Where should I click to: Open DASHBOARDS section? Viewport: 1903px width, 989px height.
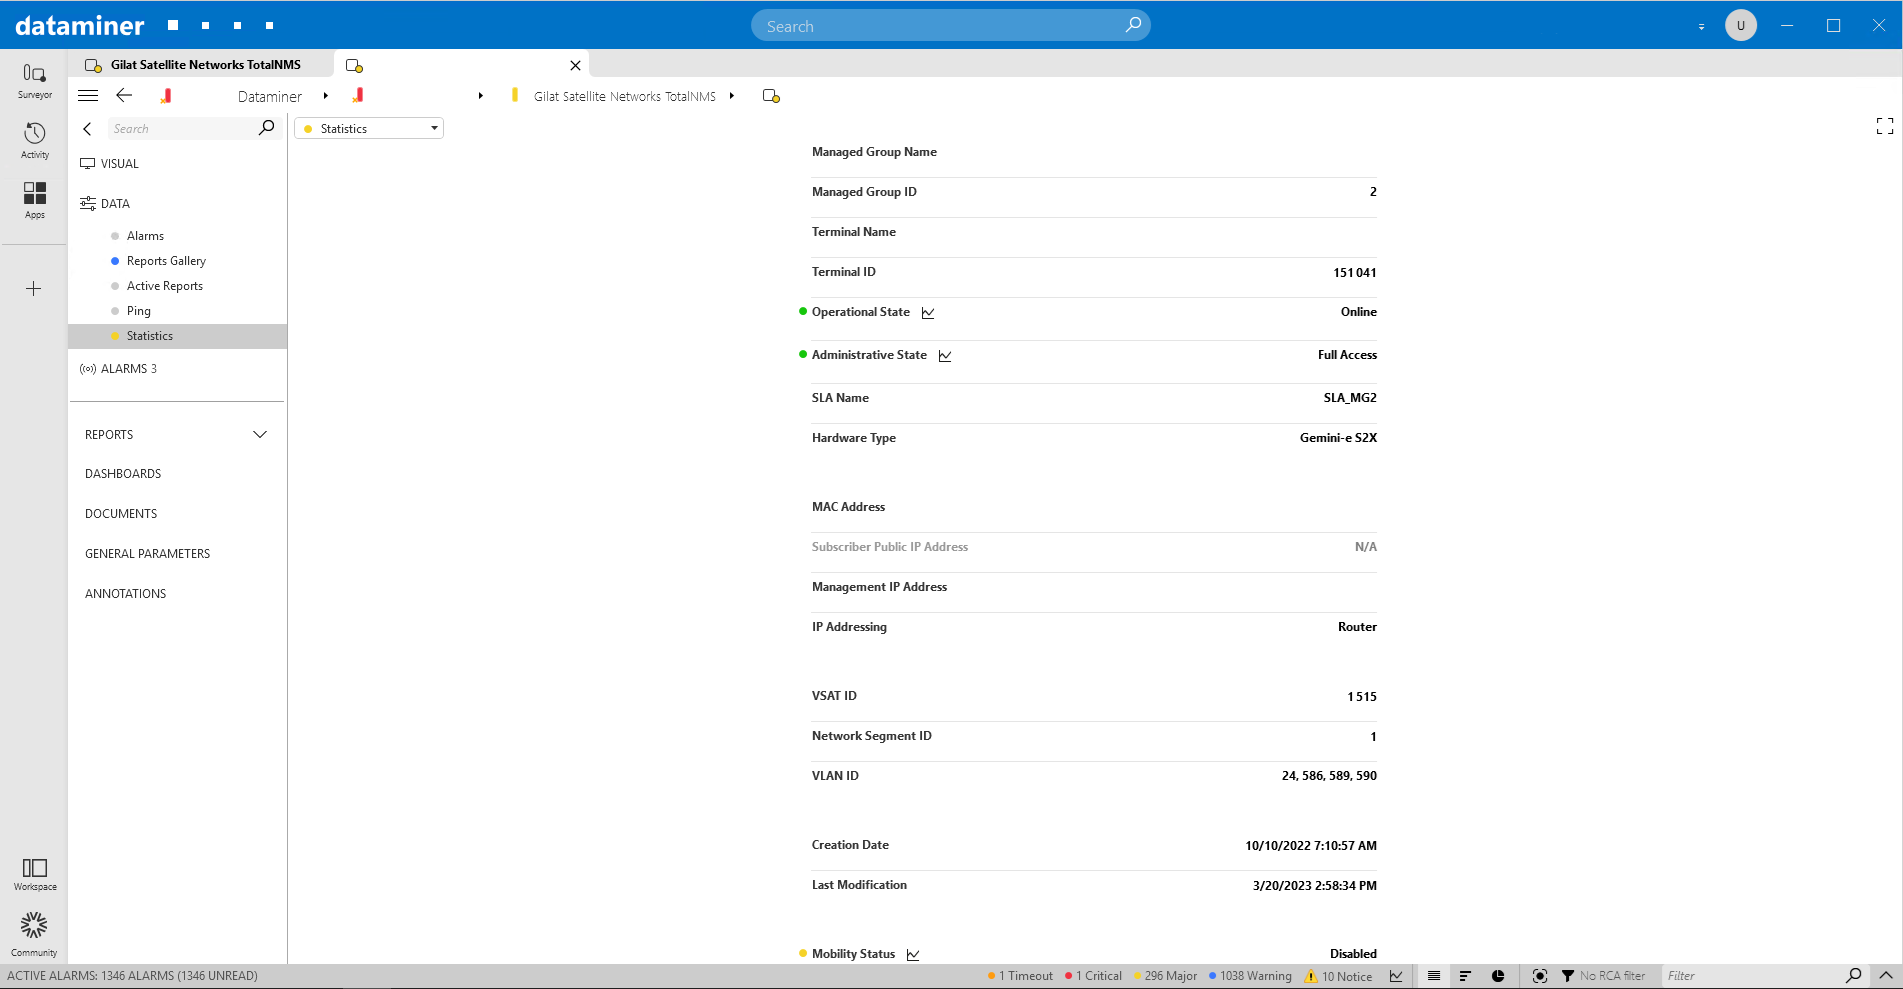click(x=123, y=474)
